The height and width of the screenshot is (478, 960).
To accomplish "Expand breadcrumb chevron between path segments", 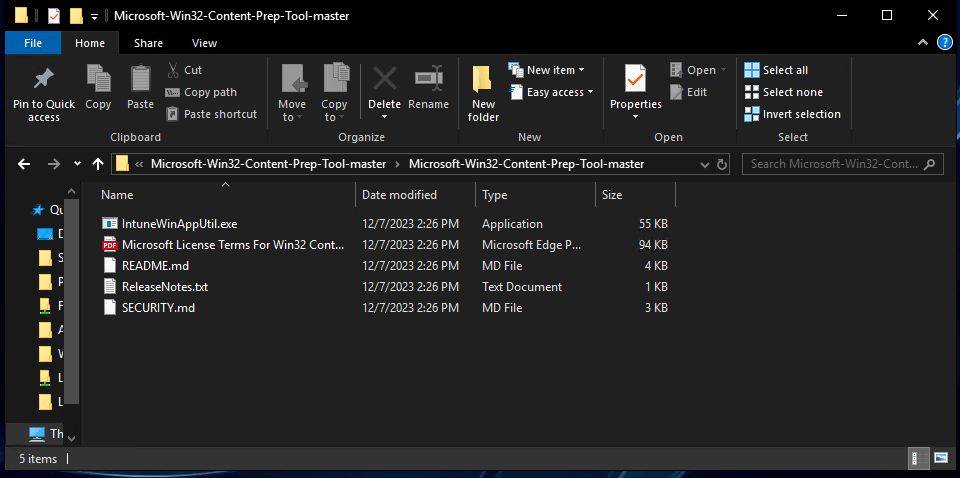I will pos(397,164).
